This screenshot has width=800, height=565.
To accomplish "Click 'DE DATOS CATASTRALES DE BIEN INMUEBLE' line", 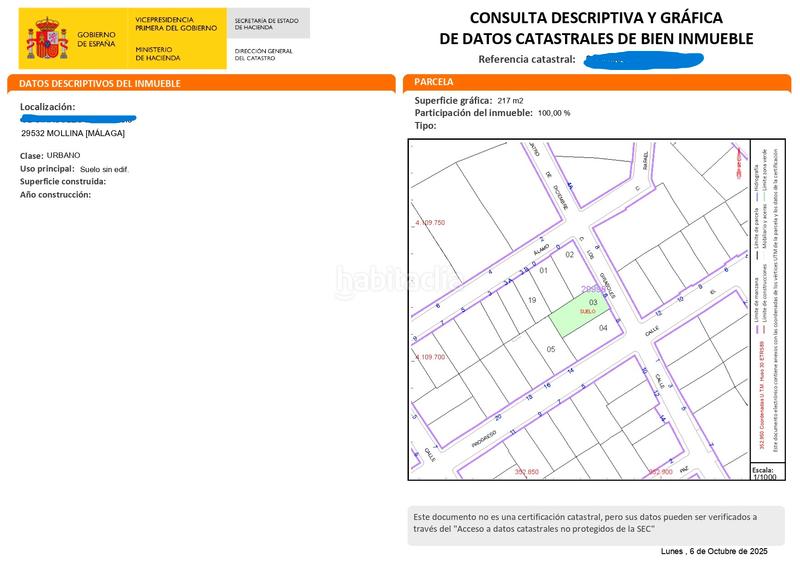I will 596,39.
